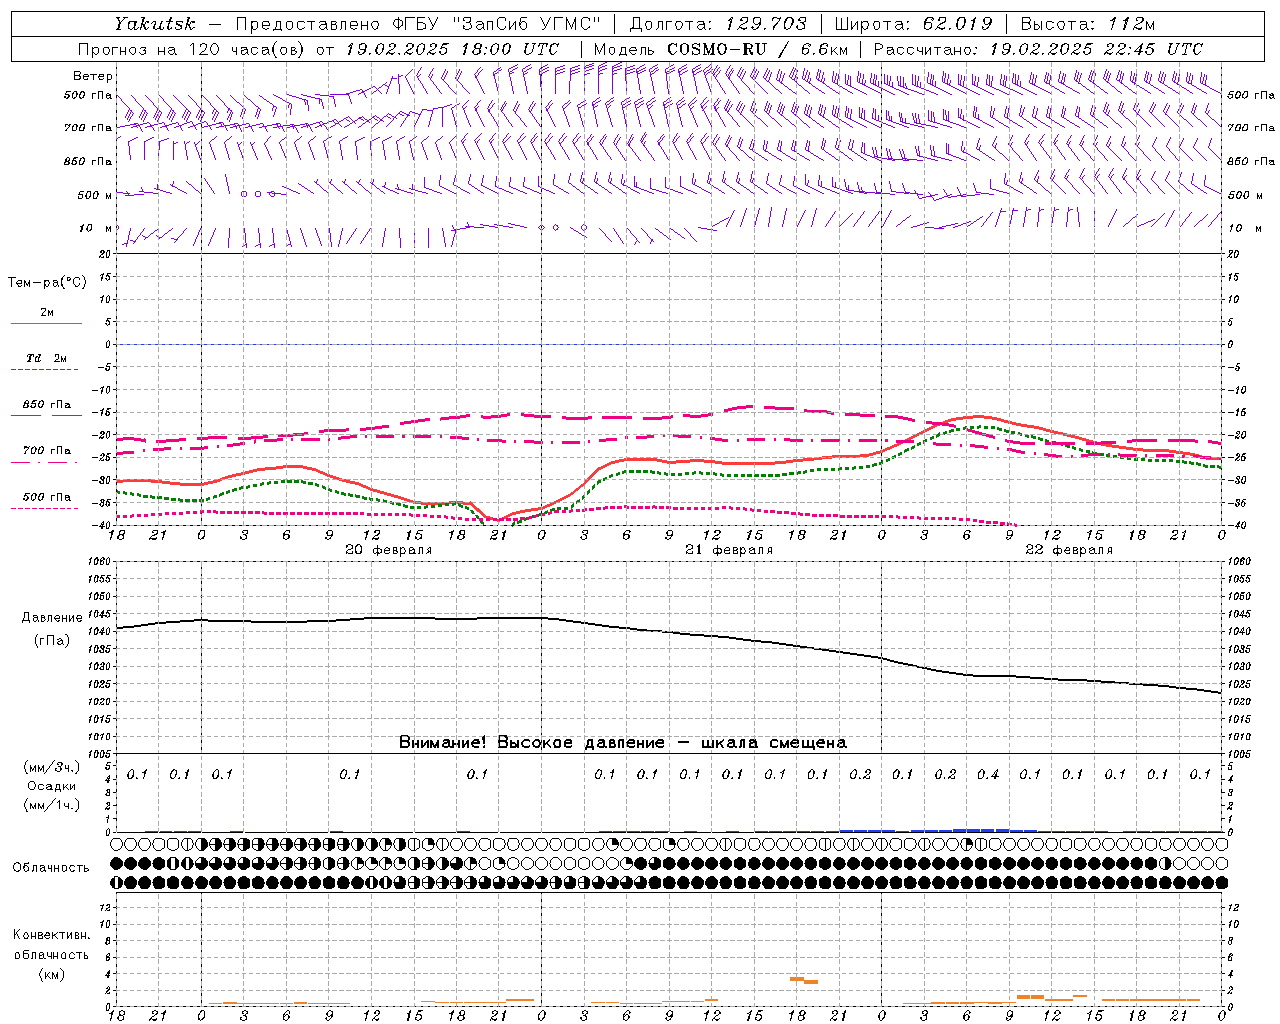Click the Ветер section label

point(93,76)
